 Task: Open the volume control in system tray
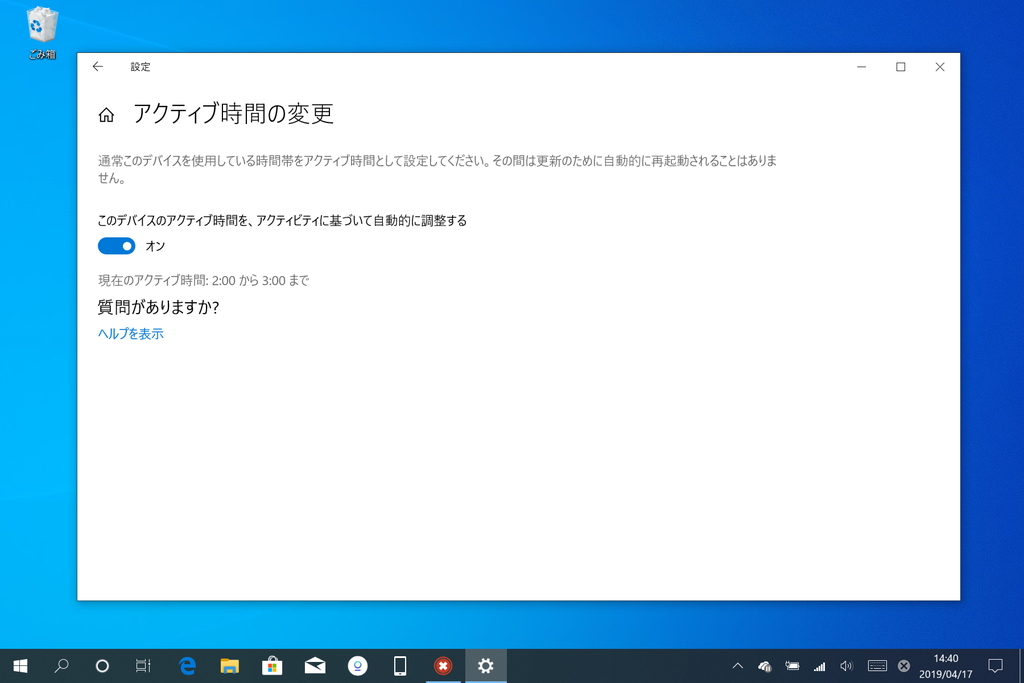(845, 665)
